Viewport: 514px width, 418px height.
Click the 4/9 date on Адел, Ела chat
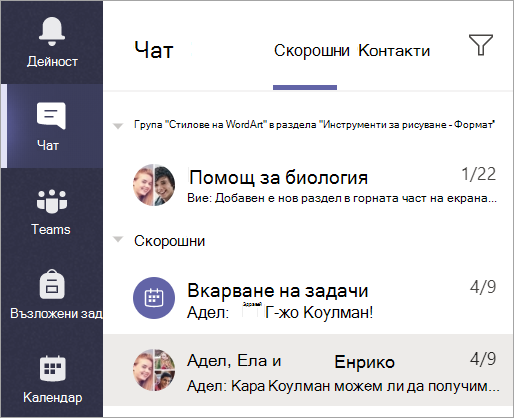pos(483,359)
